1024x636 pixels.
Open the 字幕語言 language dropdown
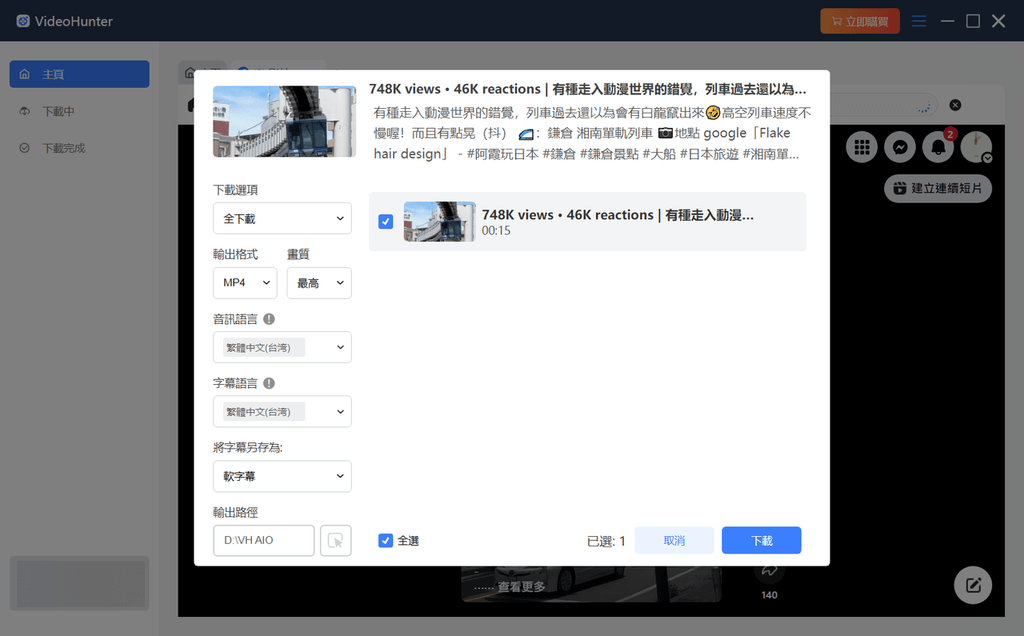point(282,411)
